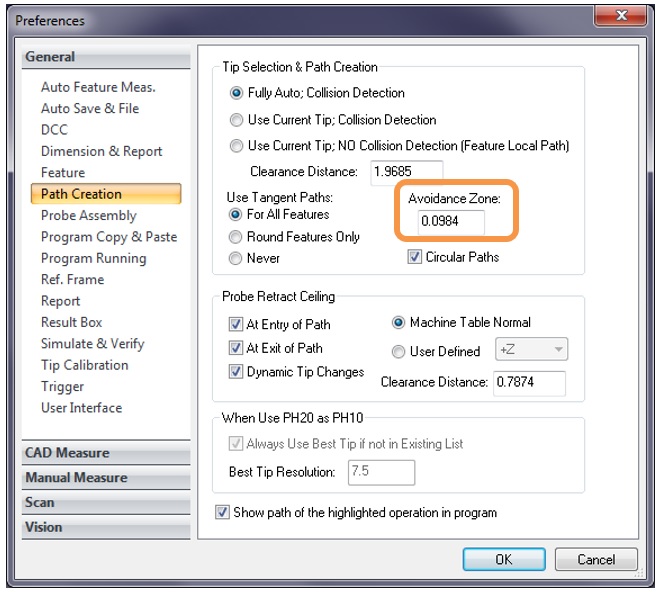Uncheck At Entry of Path
Screen dimensions: 660x592
click(235, 324)
